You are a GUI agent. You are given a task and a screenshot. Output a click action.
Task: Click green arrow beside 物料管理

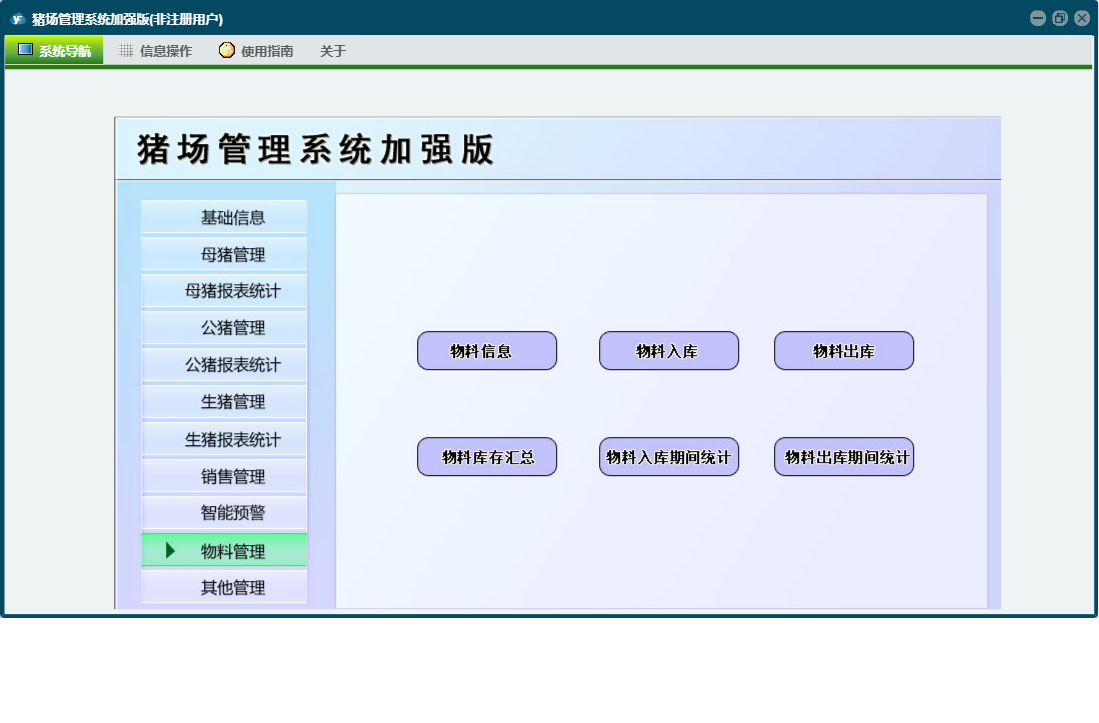pos(170,550)
